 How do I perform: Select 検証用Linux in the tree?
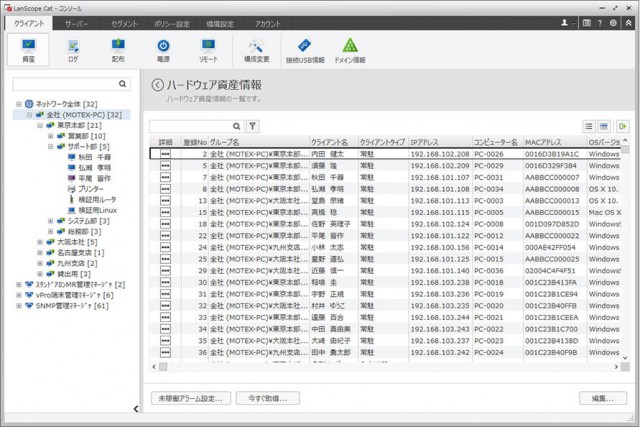click(x=97, y=210)
